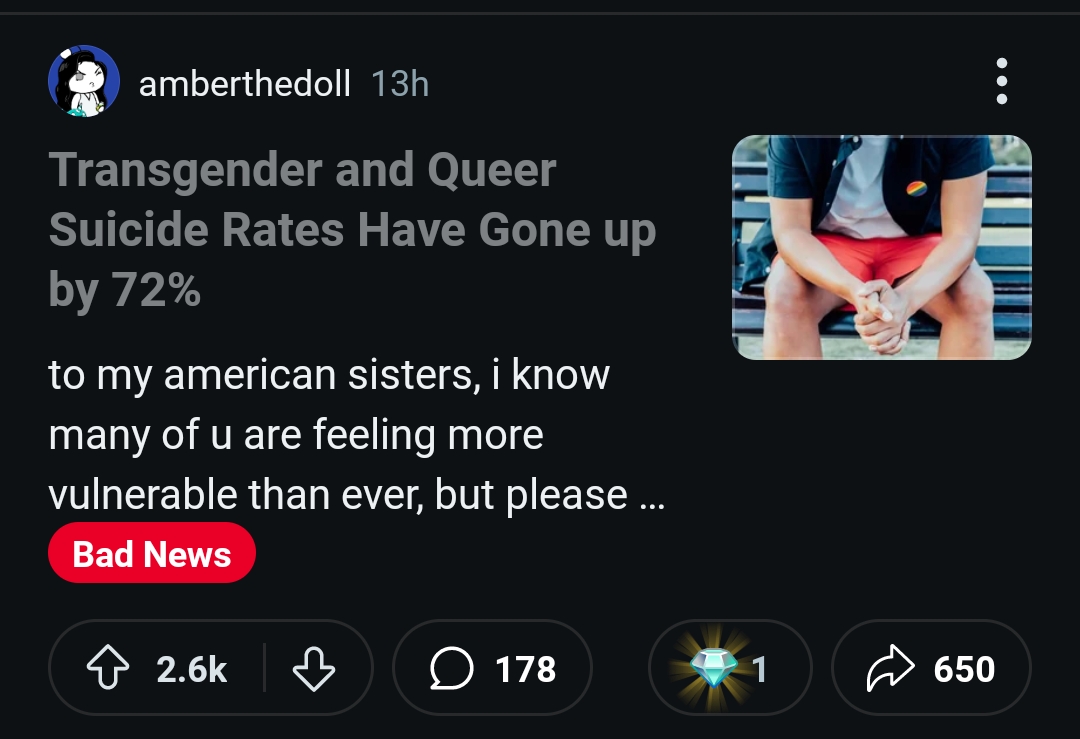
Task: Select the red Bad News flair tag
Action: pyautogui.click(x=152, y=553)
